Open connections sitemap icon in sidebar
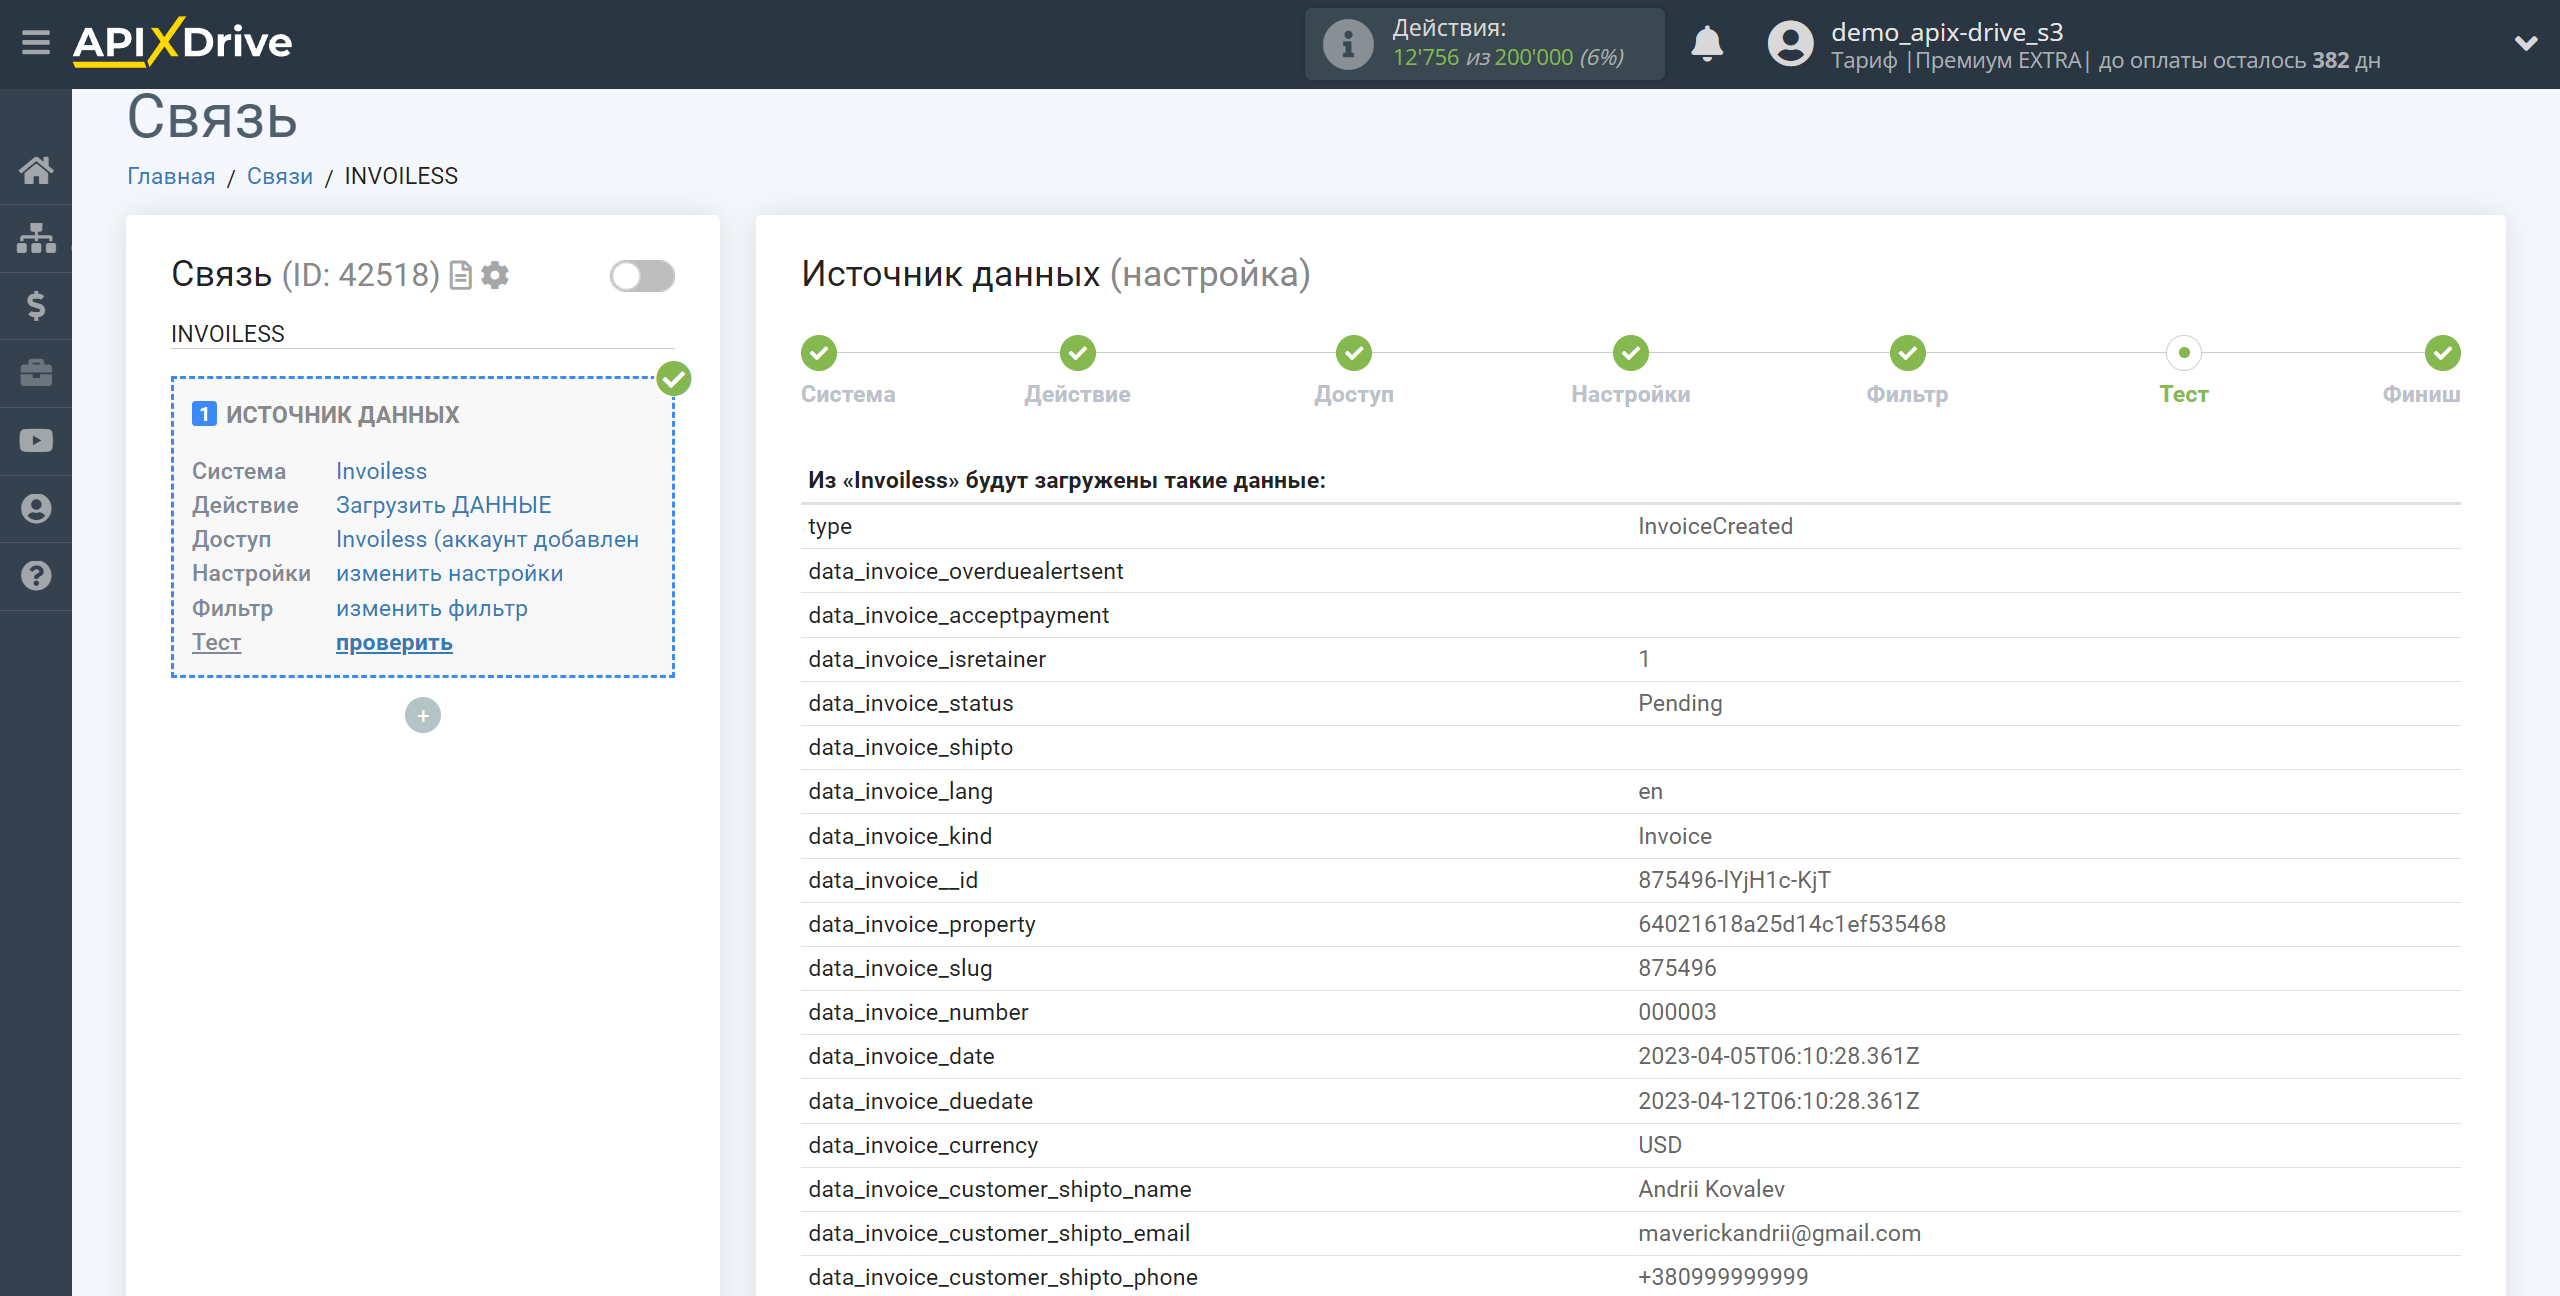 click(x=36, y=238)
